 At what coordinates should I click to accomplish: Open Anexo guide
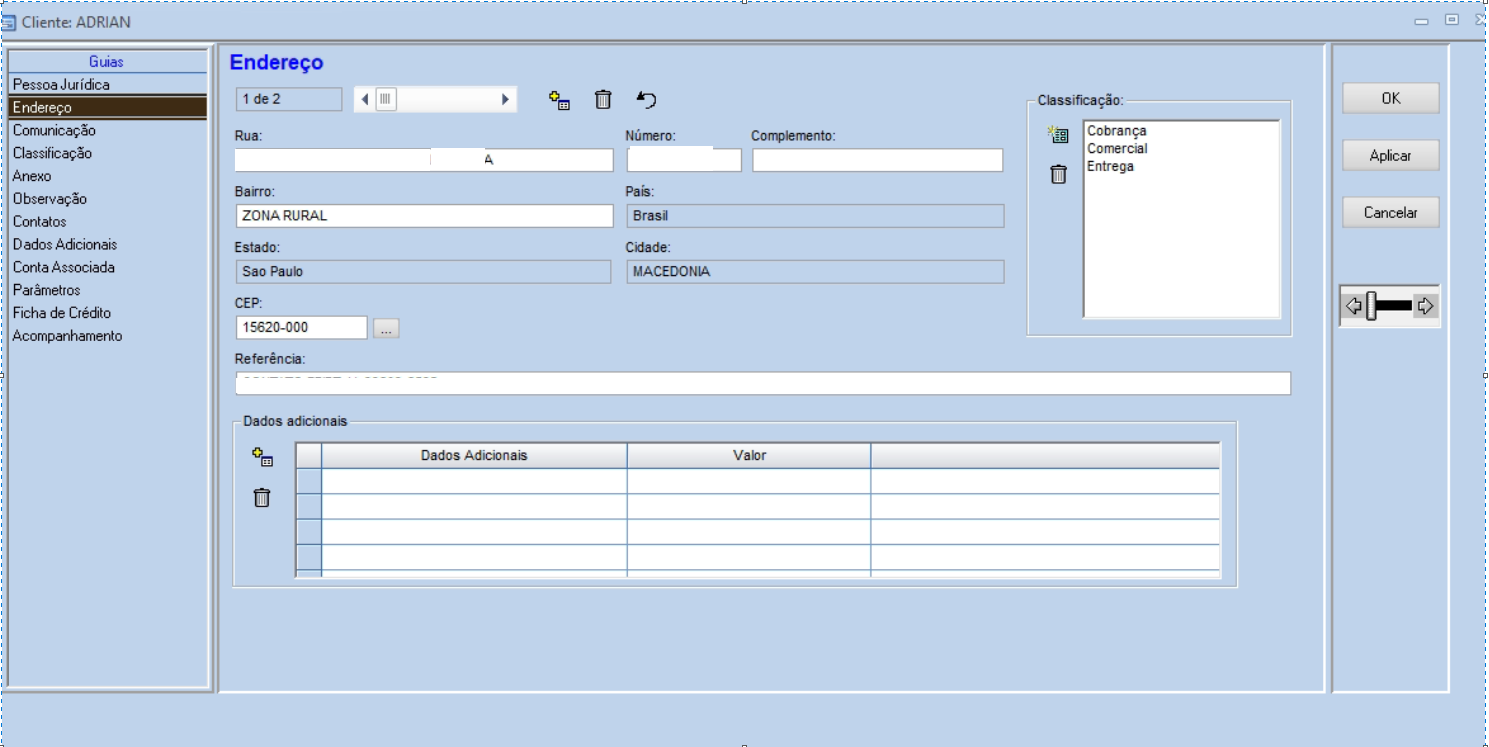(108, 176)
